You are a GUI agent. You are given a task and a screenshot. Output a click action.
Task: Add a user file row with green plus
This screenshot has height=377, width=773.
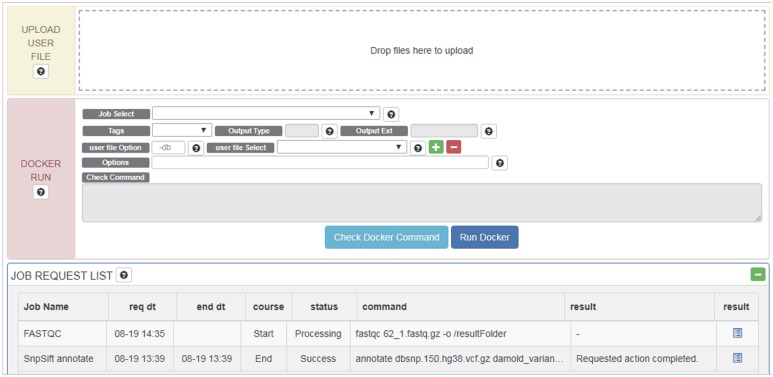pos(436,147)
